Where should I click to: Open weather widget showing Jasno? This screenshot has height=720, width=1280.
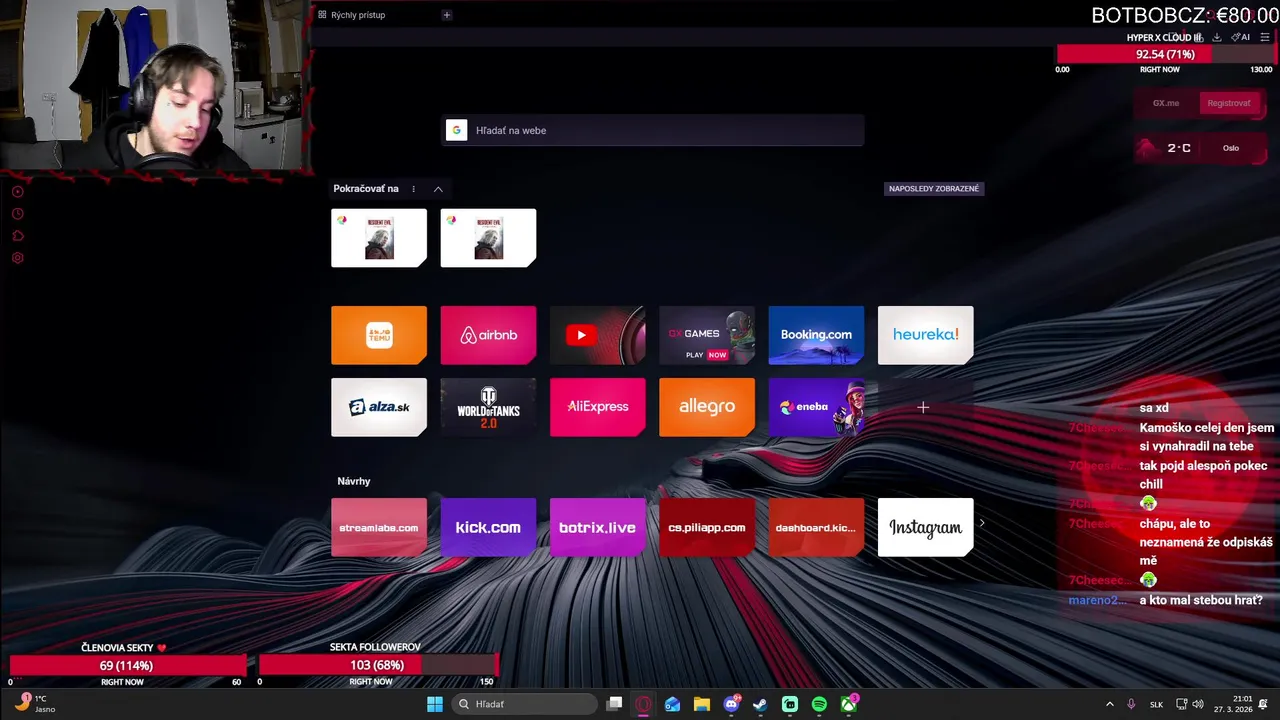point(34,704)
